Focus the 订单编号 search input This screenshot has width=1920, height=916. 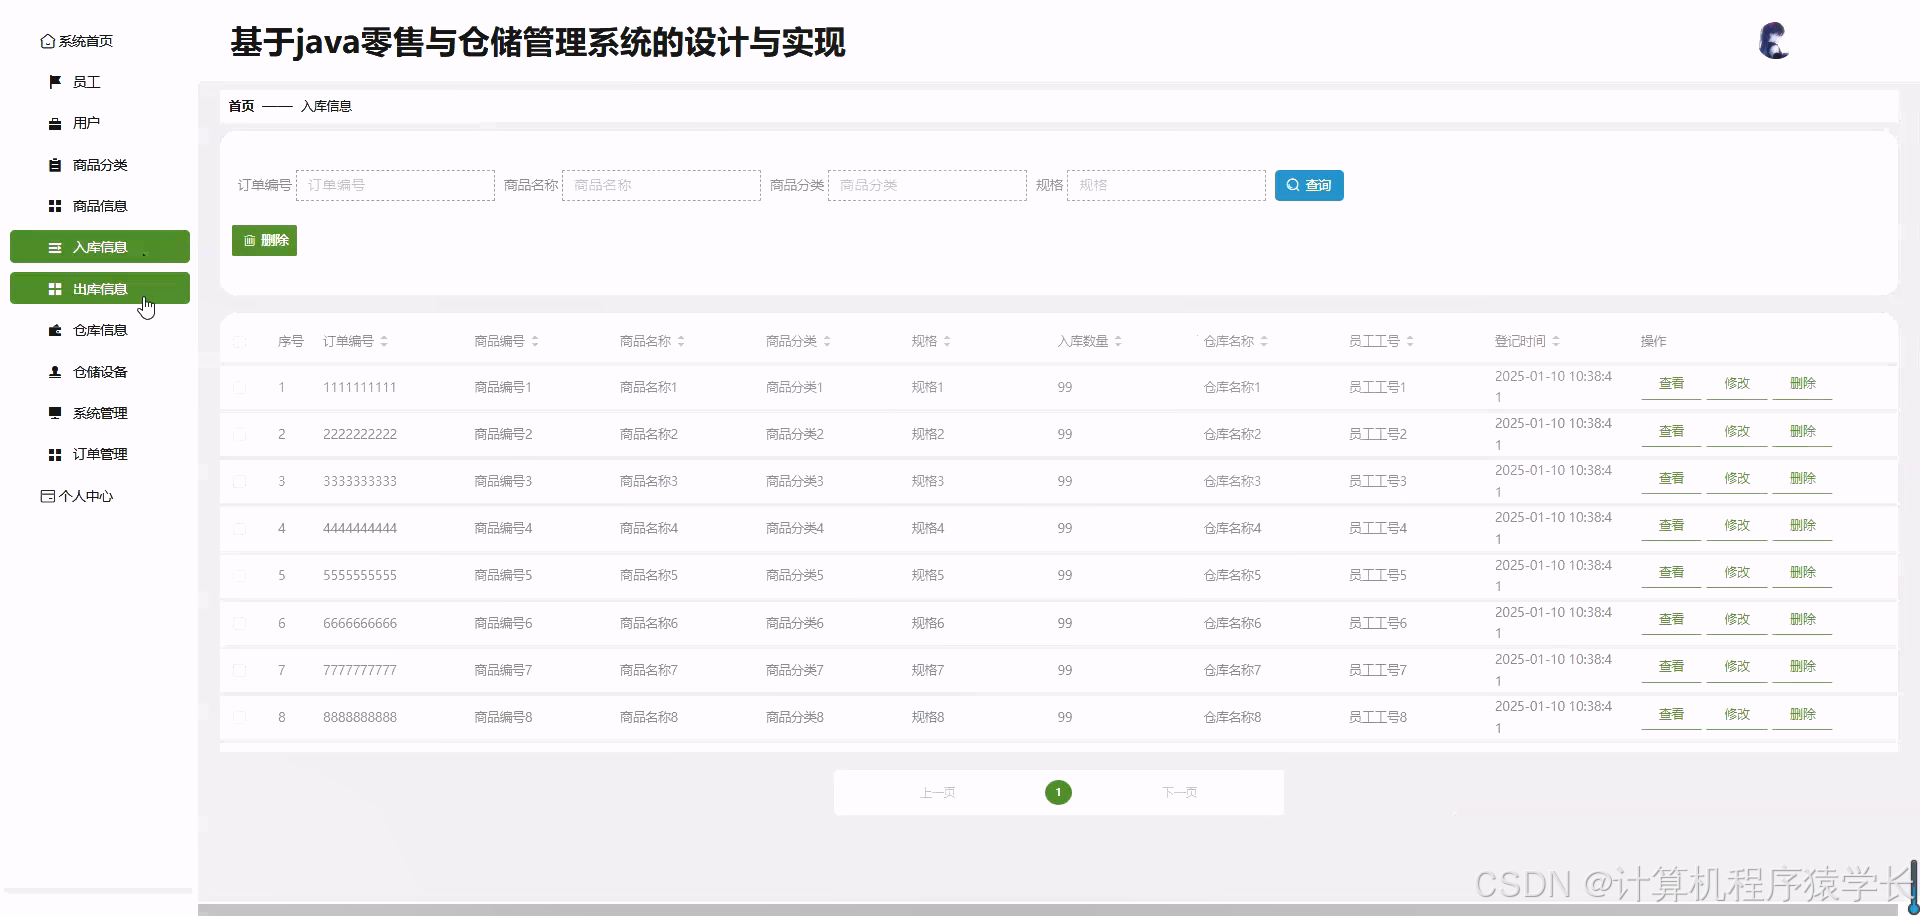[395, 185]
